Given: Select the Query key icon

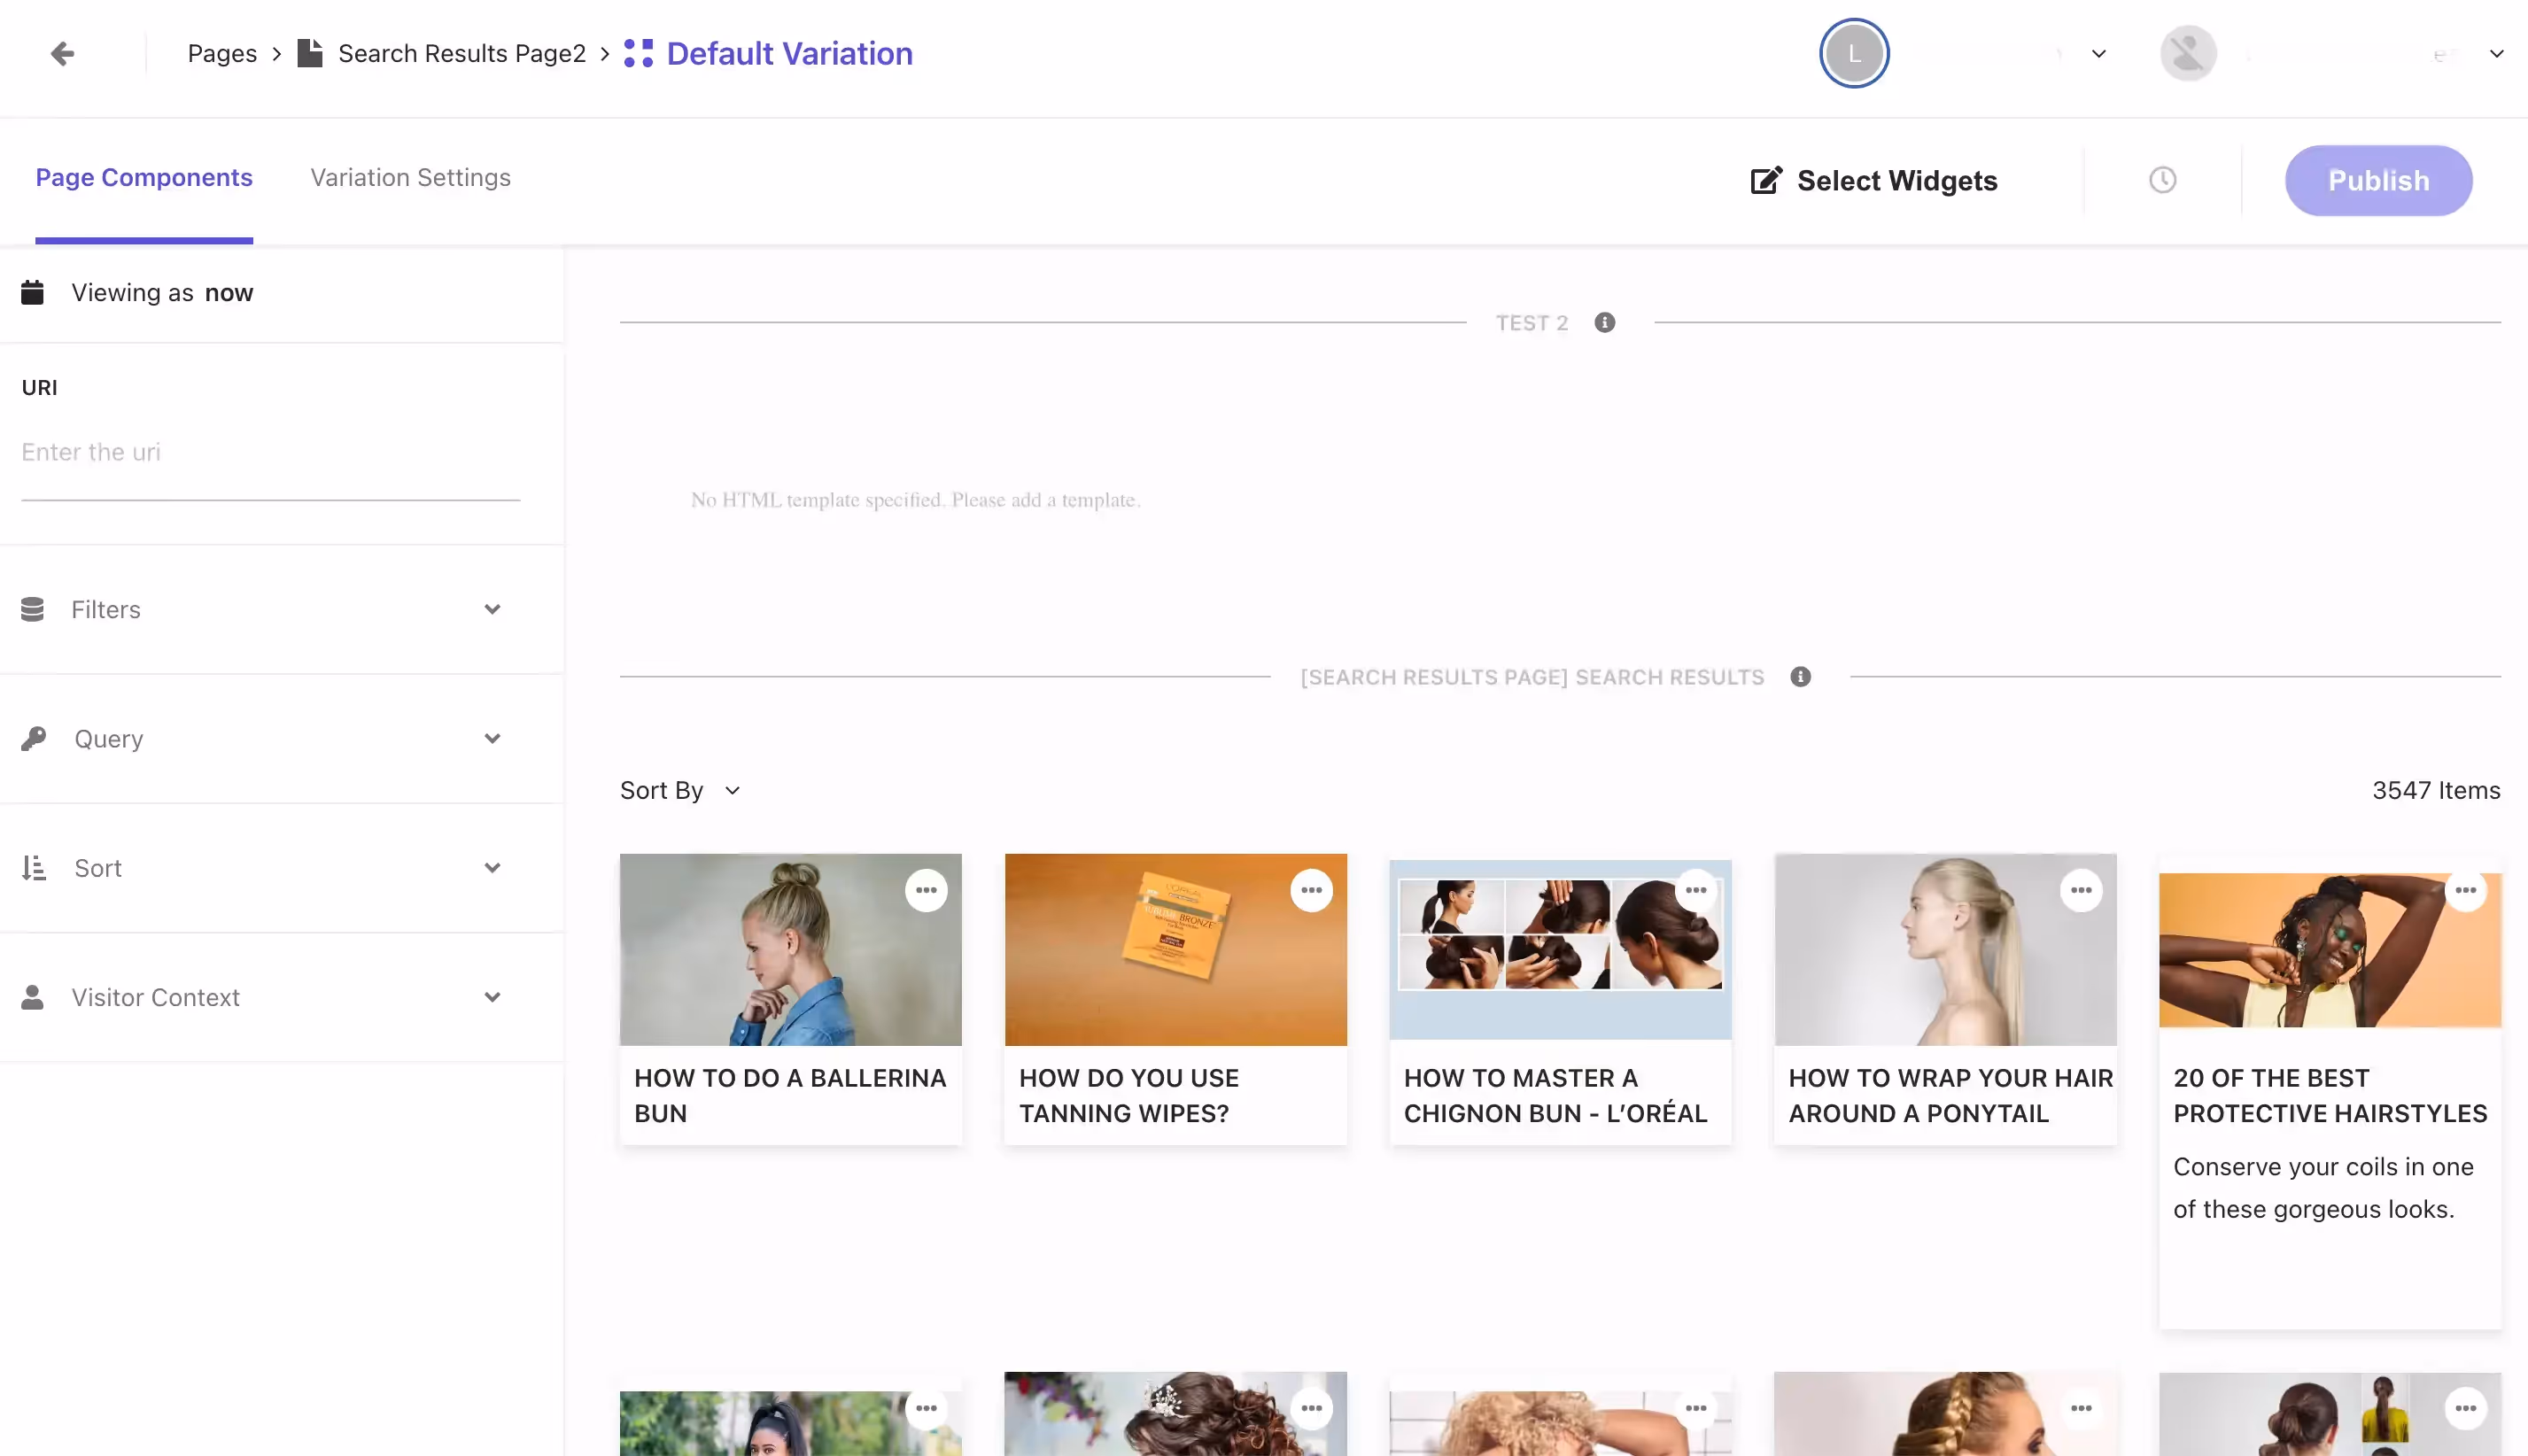Looking at the screenshot, I should 33,738.
